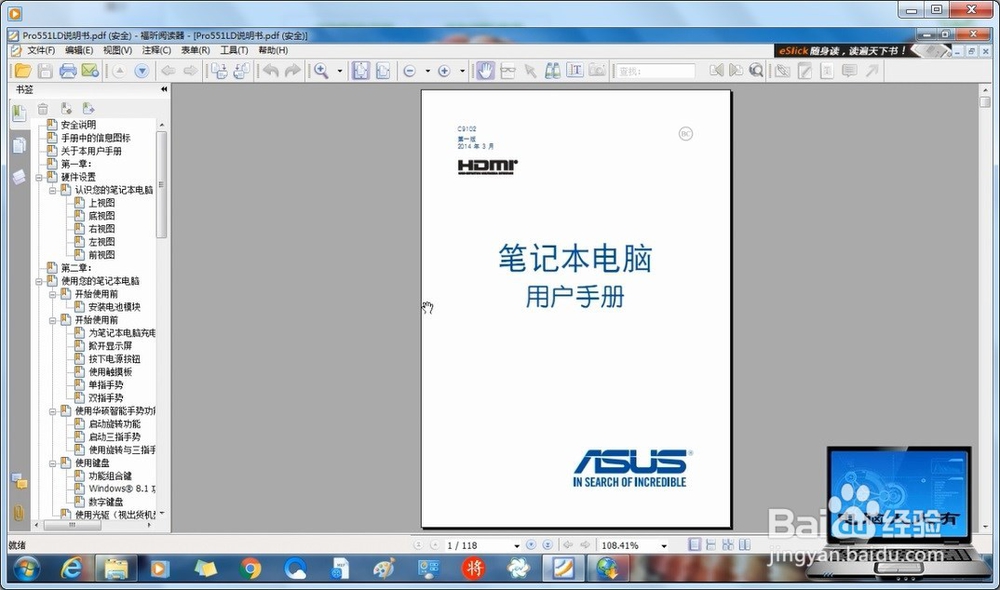
Task: Open the Attachments panel paperclip icon
Action: [x=18, y=512]
